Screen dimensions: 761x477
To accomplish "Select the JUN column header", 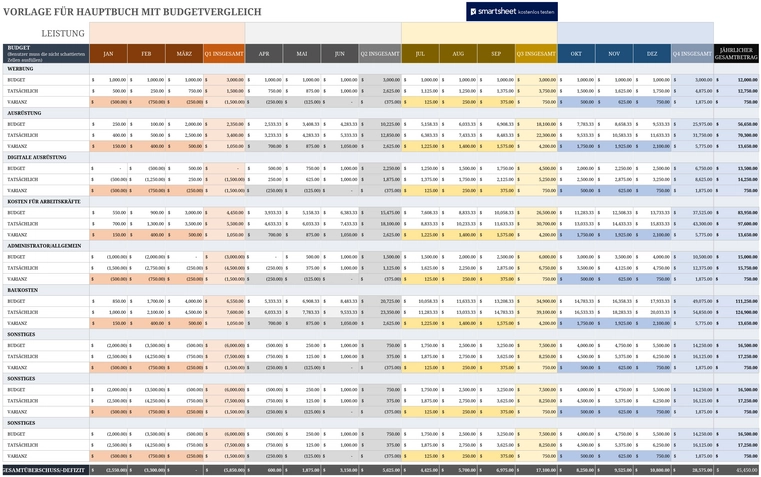I will 340,54.
